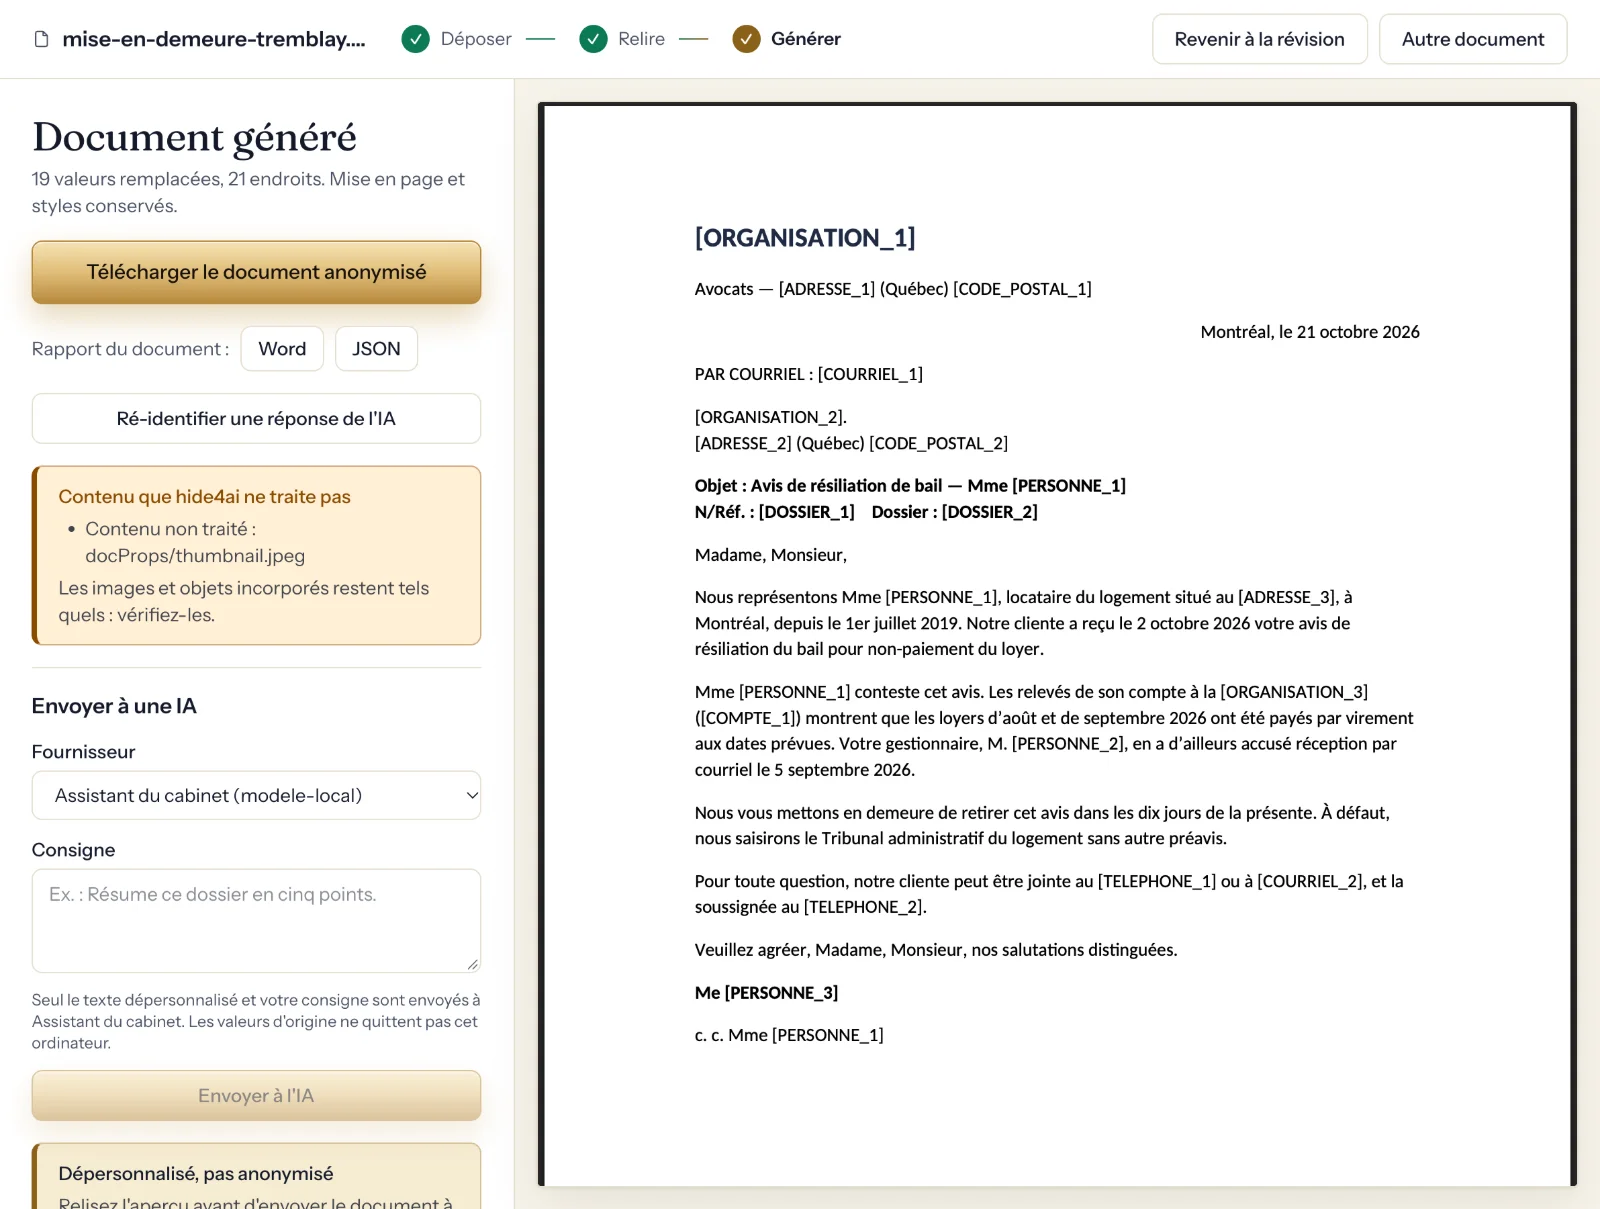
Task: Click the Objet : Avis de résiliation line
Action: point(910,486)
